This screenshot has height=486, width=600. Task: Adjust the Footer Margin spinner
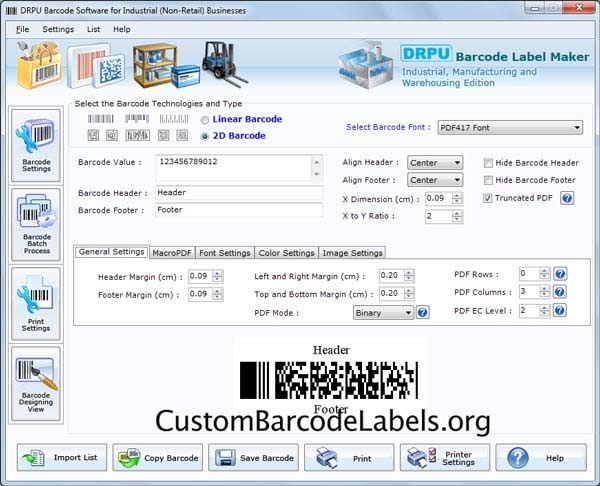(x=217, y=294)
